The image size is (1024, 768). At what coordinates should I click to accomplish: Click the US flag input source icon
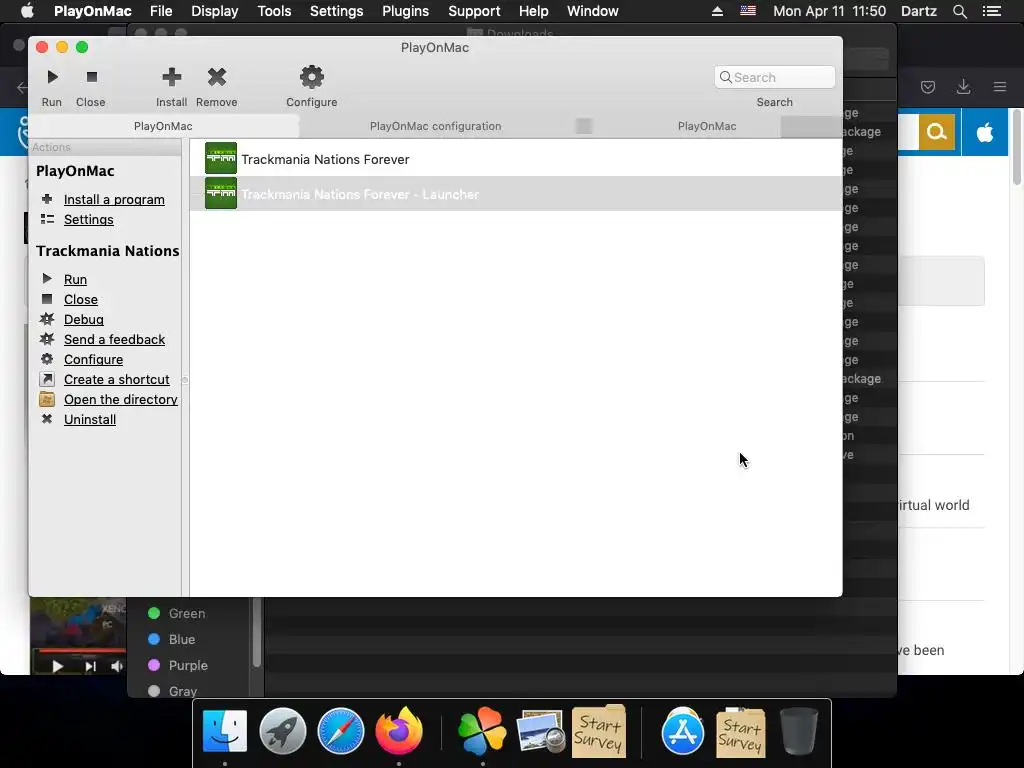pos(748,11)
